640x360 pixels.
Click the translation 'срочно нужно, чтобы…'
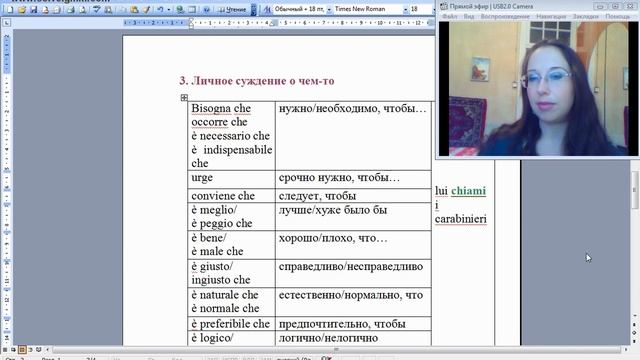(x=339, y=178)
